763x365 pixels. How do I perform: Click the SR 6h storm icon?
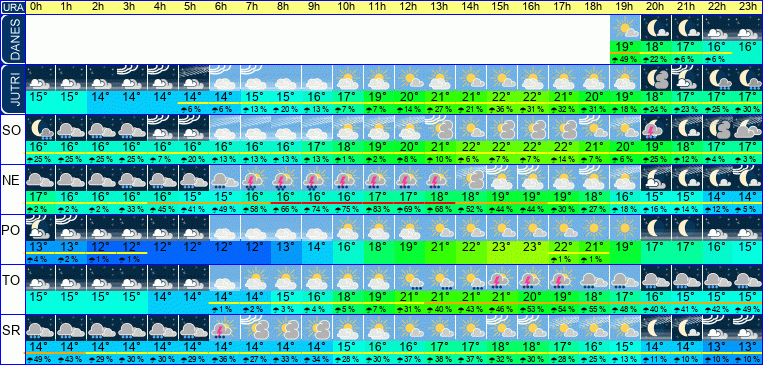[x=225, y=328]
